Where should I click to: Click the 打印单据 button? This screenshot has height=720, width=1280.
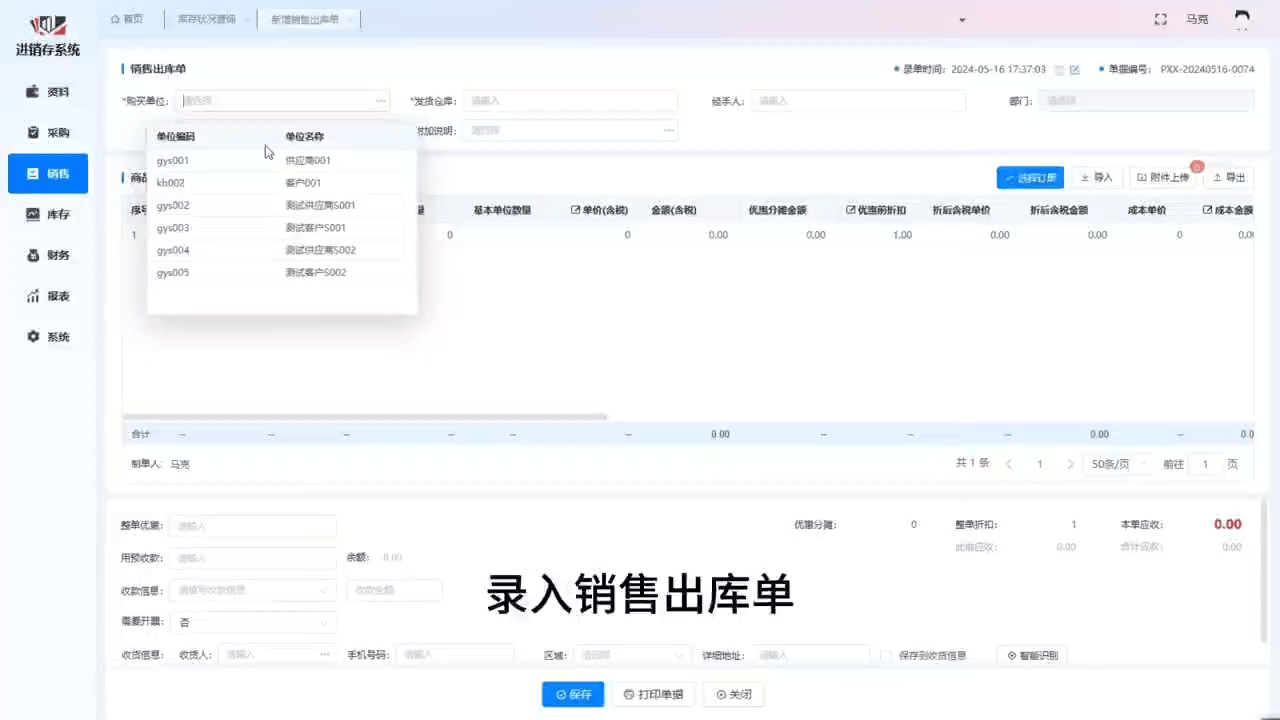pyautogui.click(x=653, y=694)
